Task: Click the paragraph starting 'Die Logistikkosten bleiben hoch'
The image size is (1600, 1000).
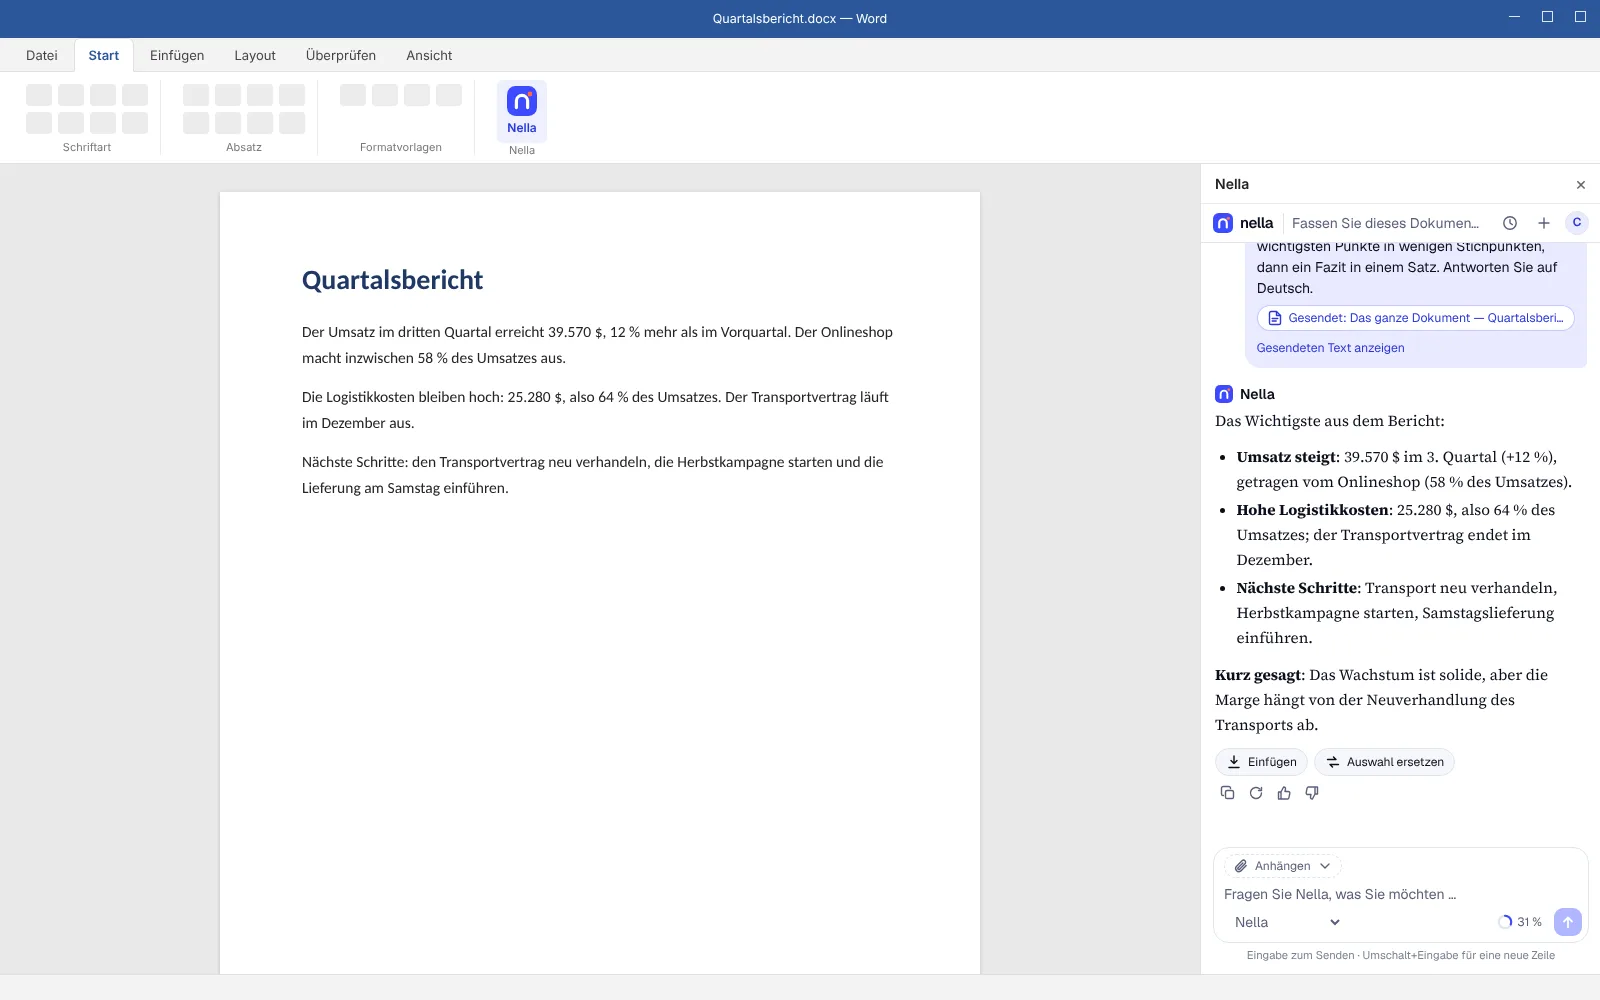Action: tap(595, 410)
